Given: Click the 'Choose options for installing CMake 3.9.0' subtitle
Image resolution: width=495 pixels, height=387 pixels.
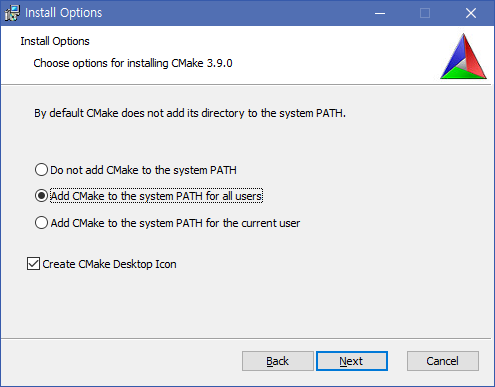Looking at the screenshot, I should click(133, 63).
